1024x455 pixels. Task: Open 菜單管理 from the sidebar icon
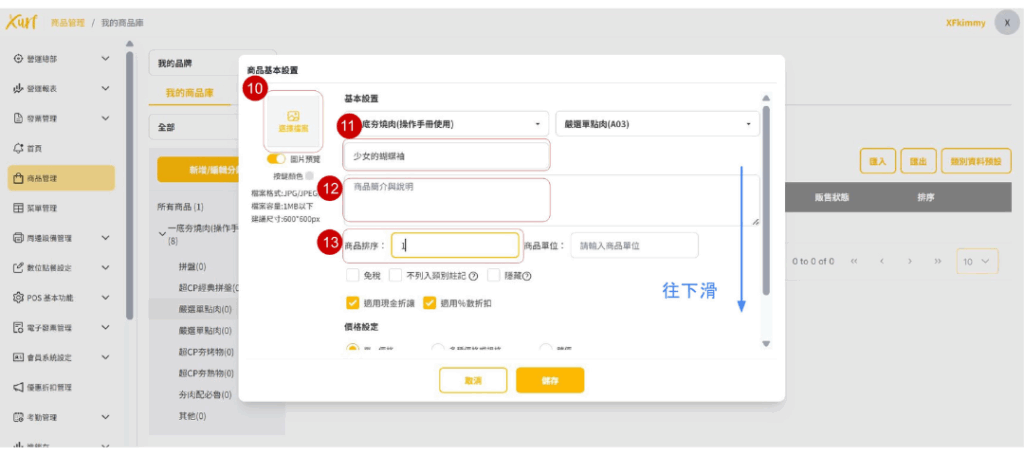point(18,208)
